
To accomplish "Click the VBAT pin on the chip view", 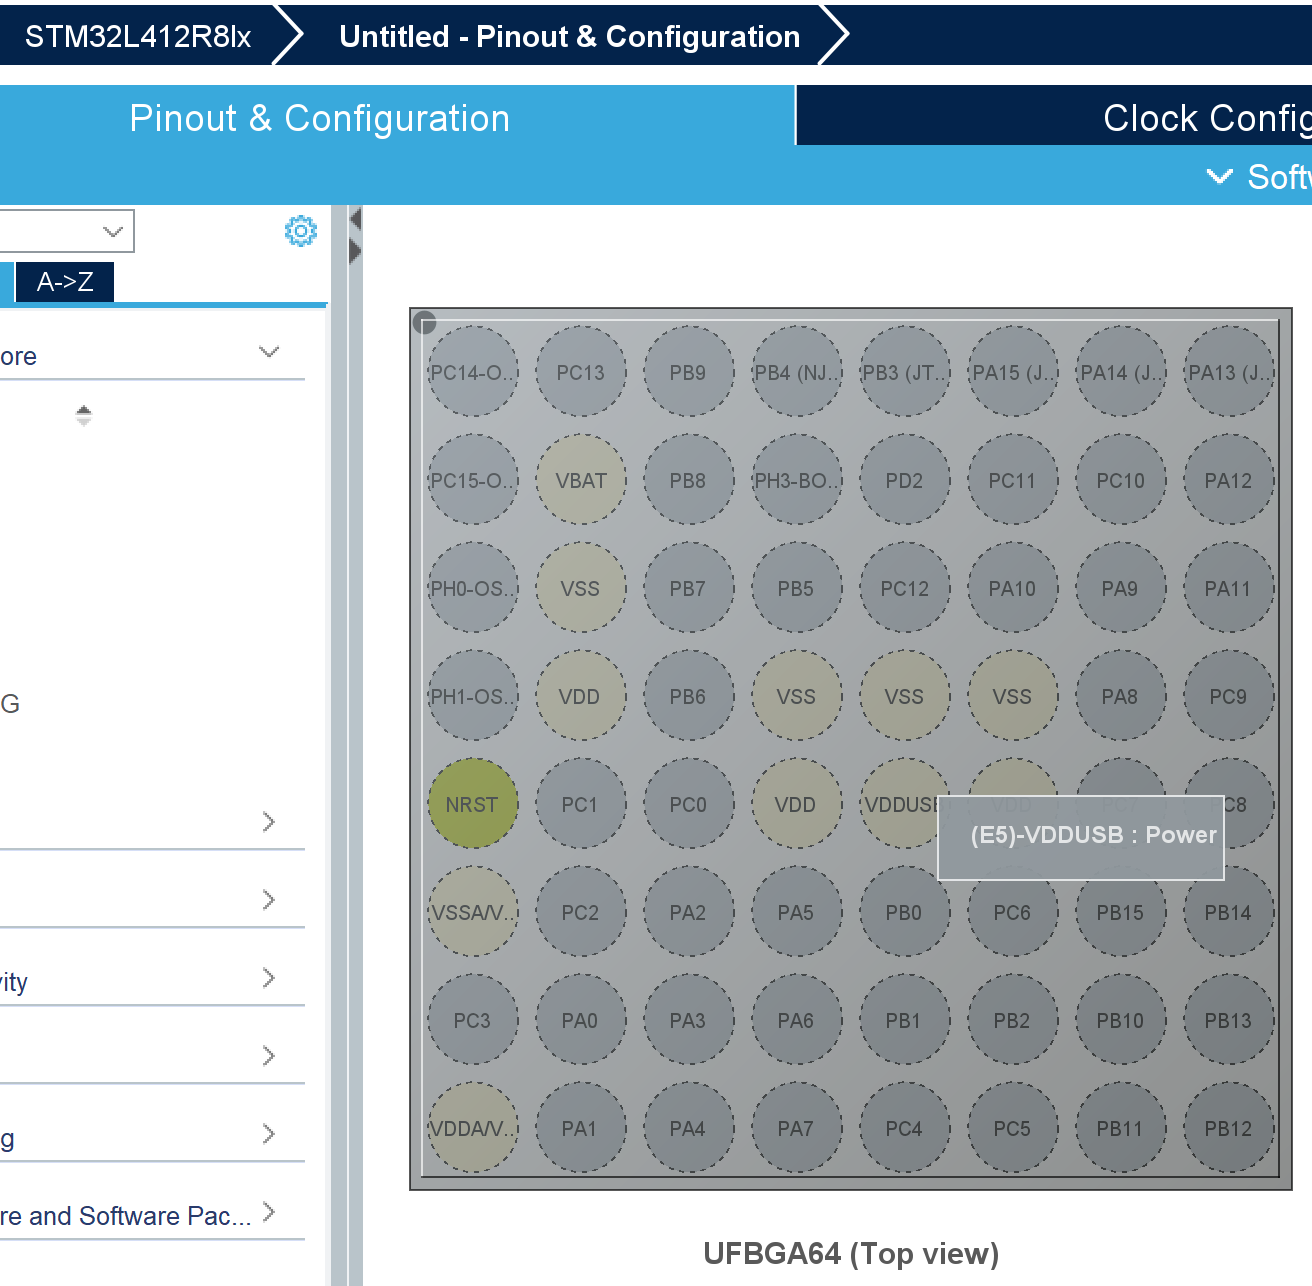I will [581, 480].
